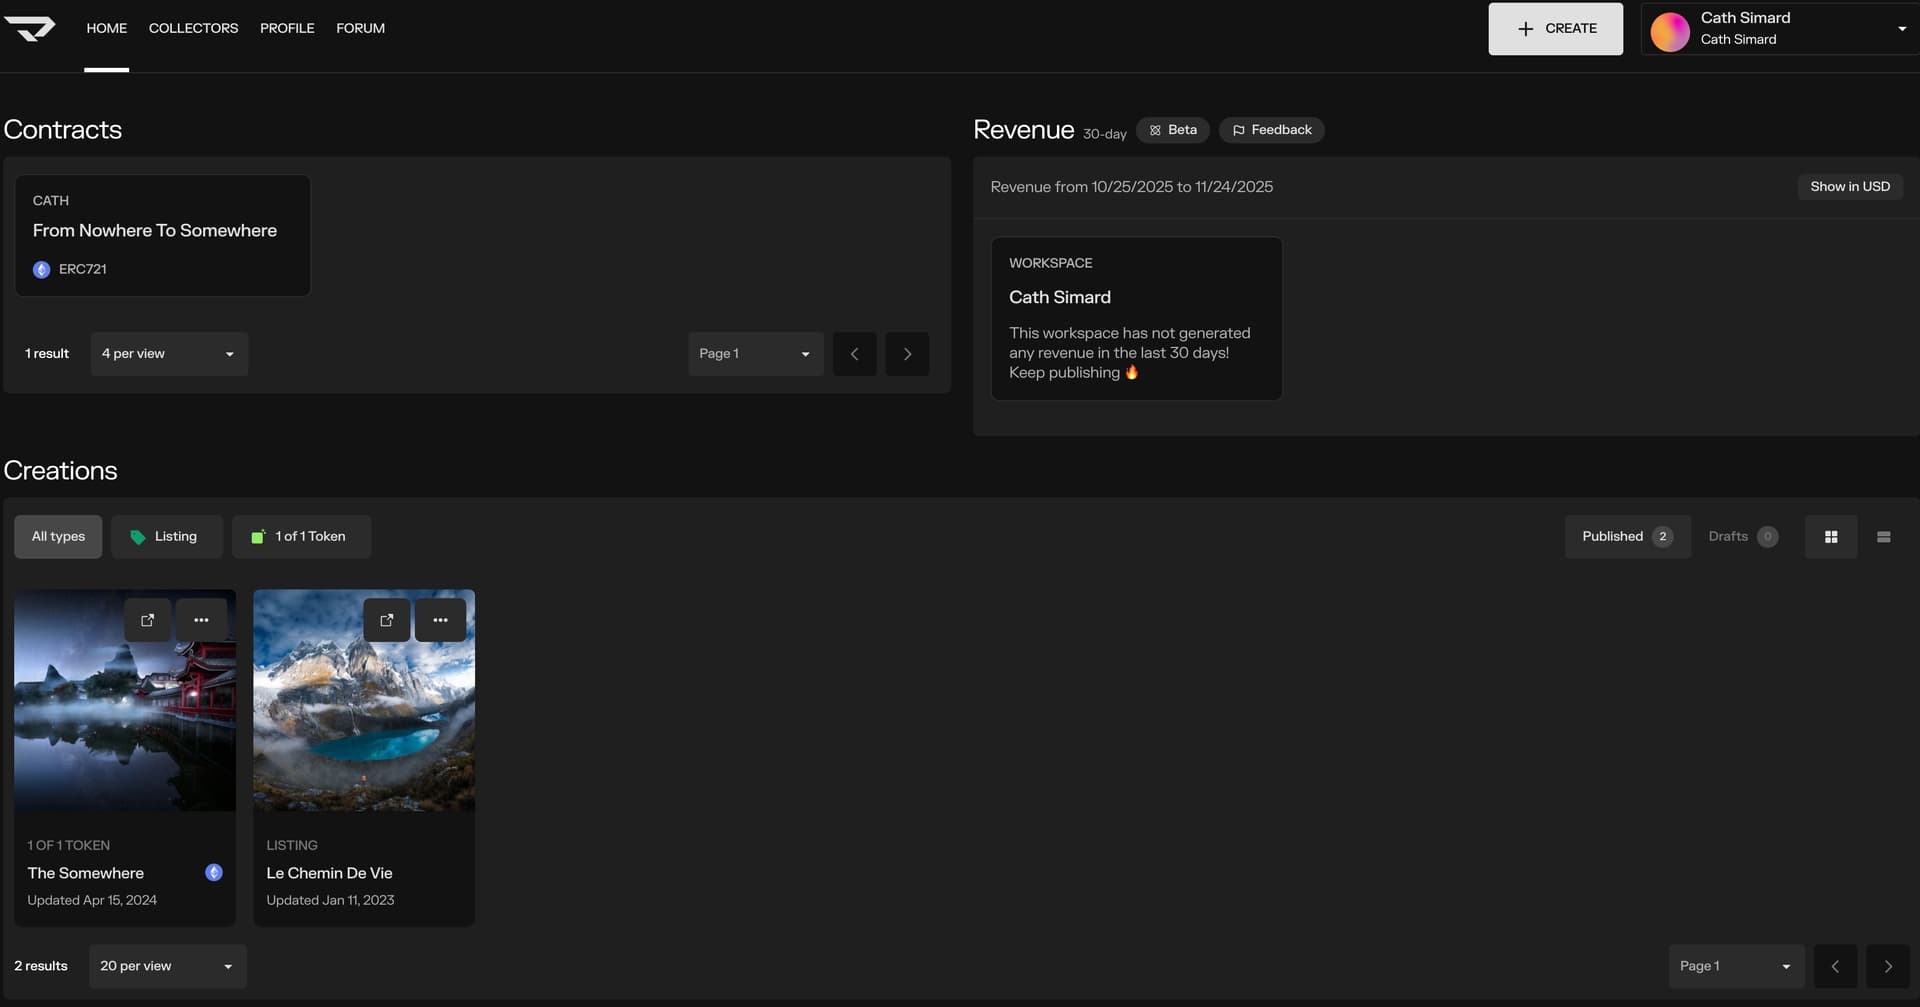Toggle Show in USD revenue display

pos(1849,187)
